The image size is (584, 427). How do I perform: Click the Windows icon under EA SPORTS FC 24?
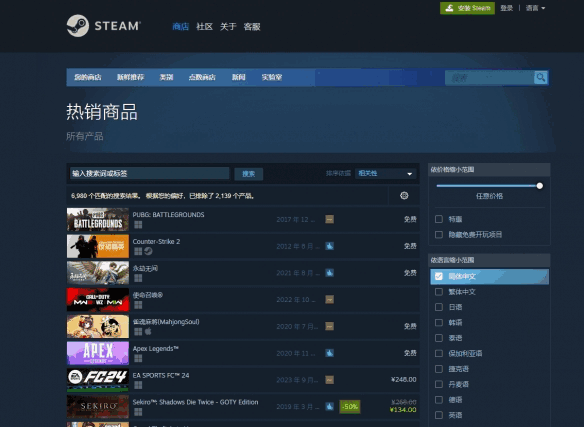click(138, 385)
